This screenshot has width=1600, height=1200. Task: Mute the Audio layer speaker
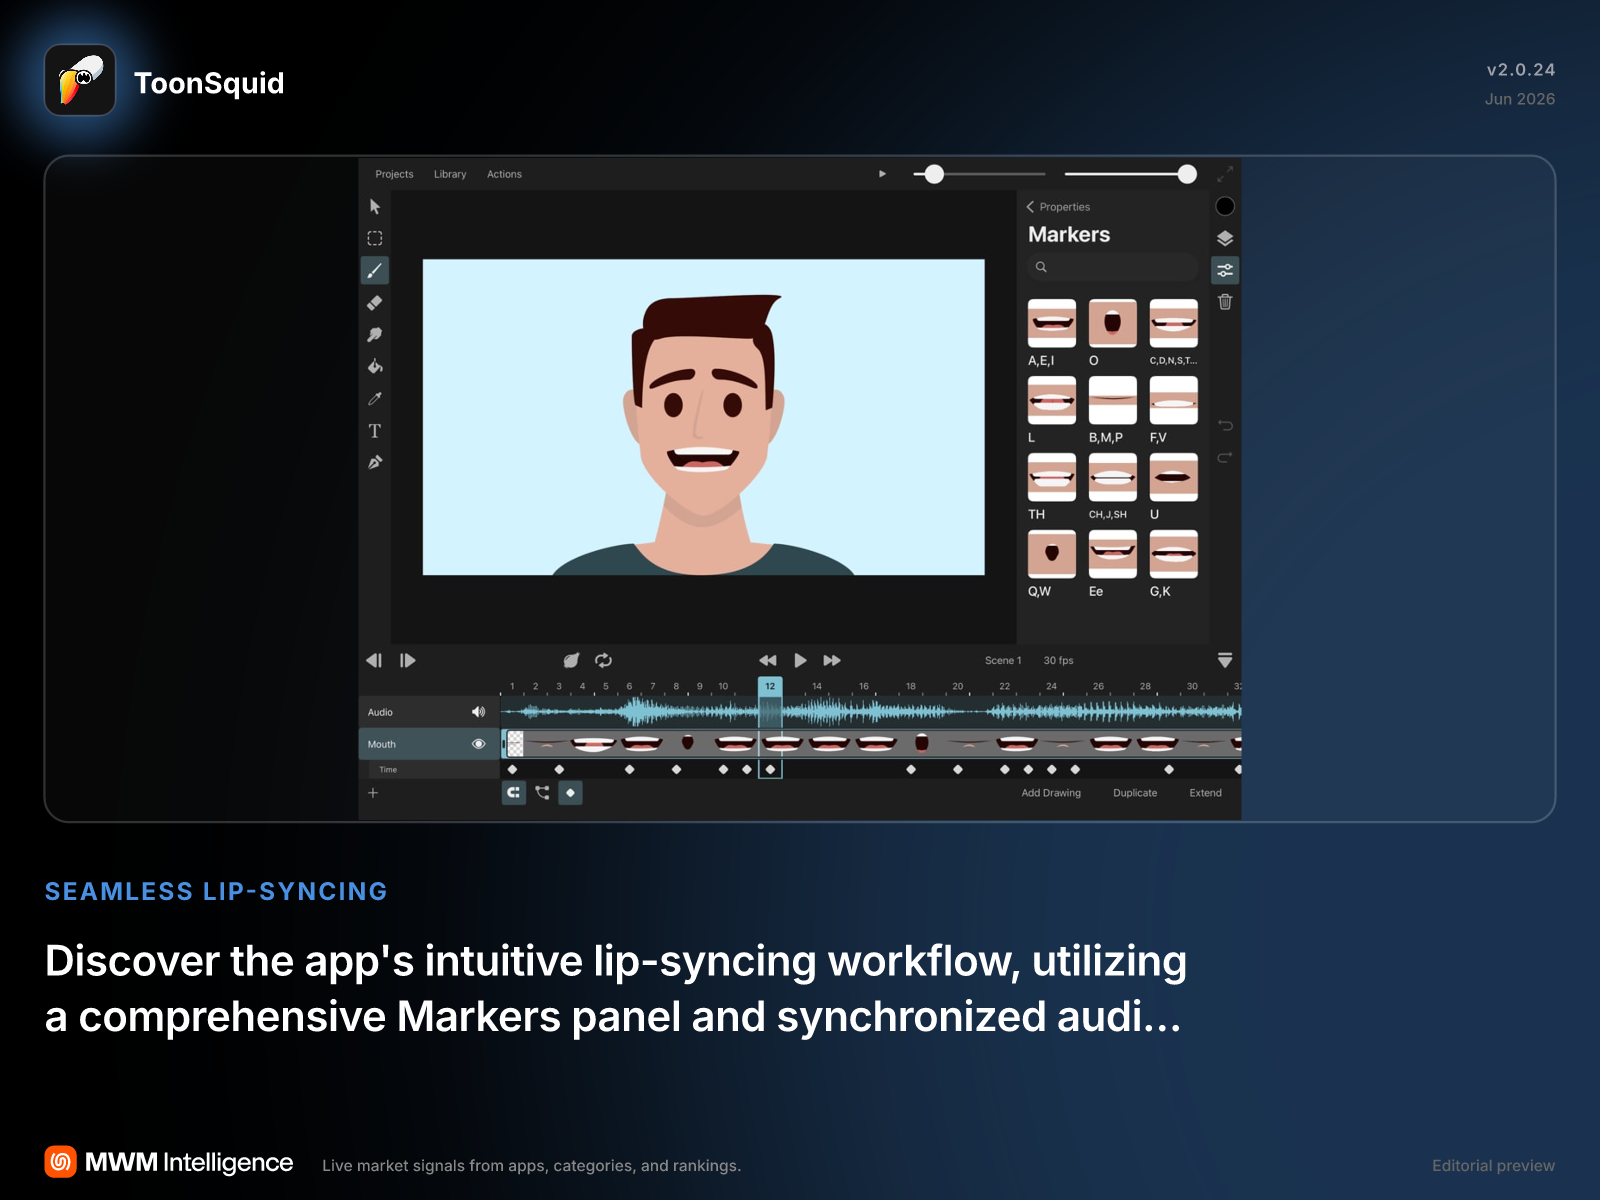coord(479,712)
